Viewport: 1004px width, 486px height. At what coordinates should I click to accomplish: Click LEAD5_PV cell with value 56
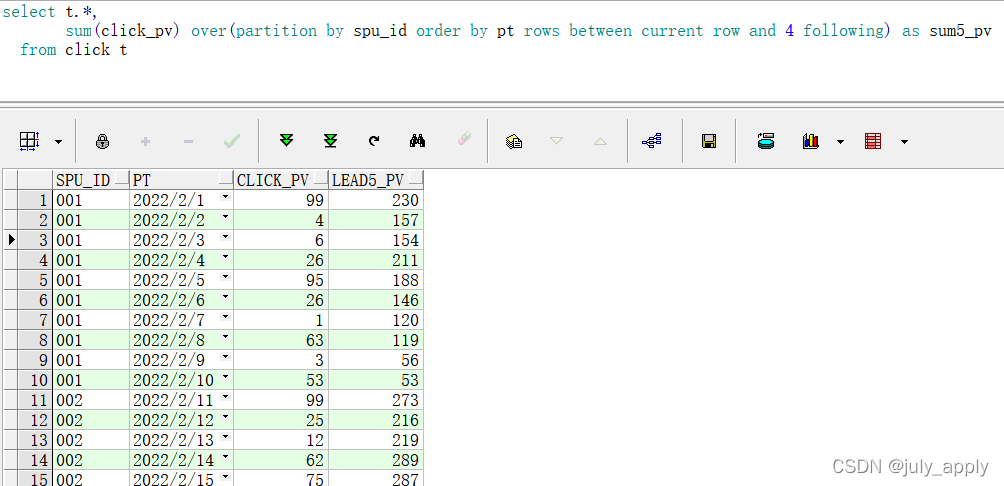[376, 360]
